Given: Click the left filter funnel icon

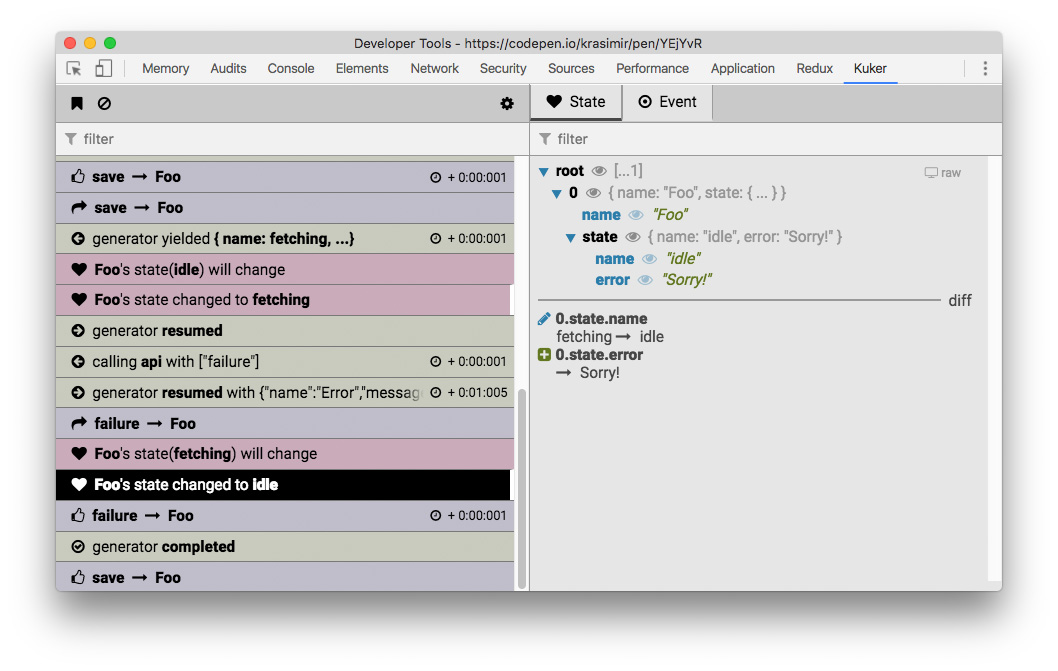Looking at the screenshot, I should [x=71, y=139].
